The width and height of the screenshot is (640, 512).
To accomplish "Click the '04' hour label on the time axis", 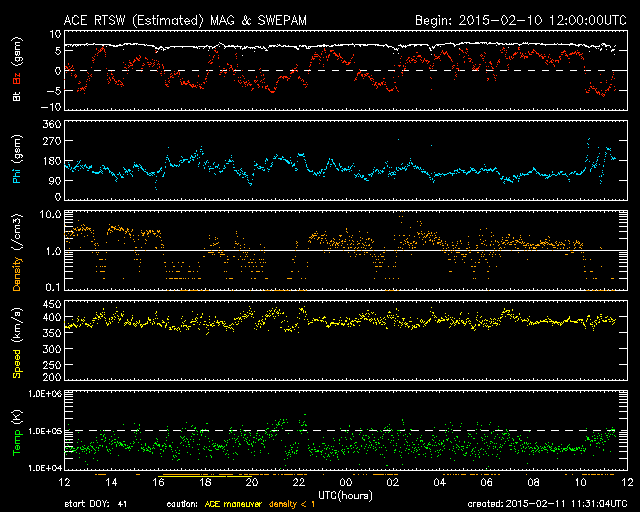I will [x=440, y=483].
